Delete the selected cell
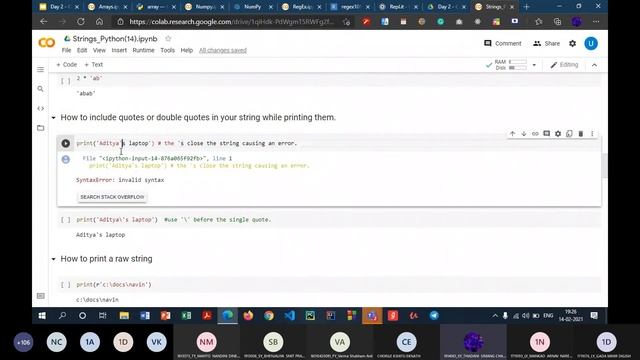This screenshot has height=360, width=640. tap(581, 134)
